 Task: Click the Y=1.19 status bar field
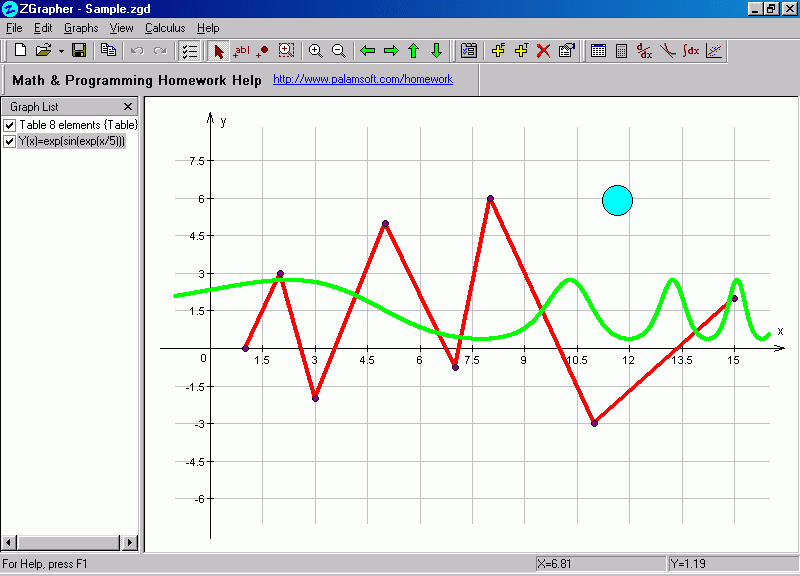(x=733, y=564)
